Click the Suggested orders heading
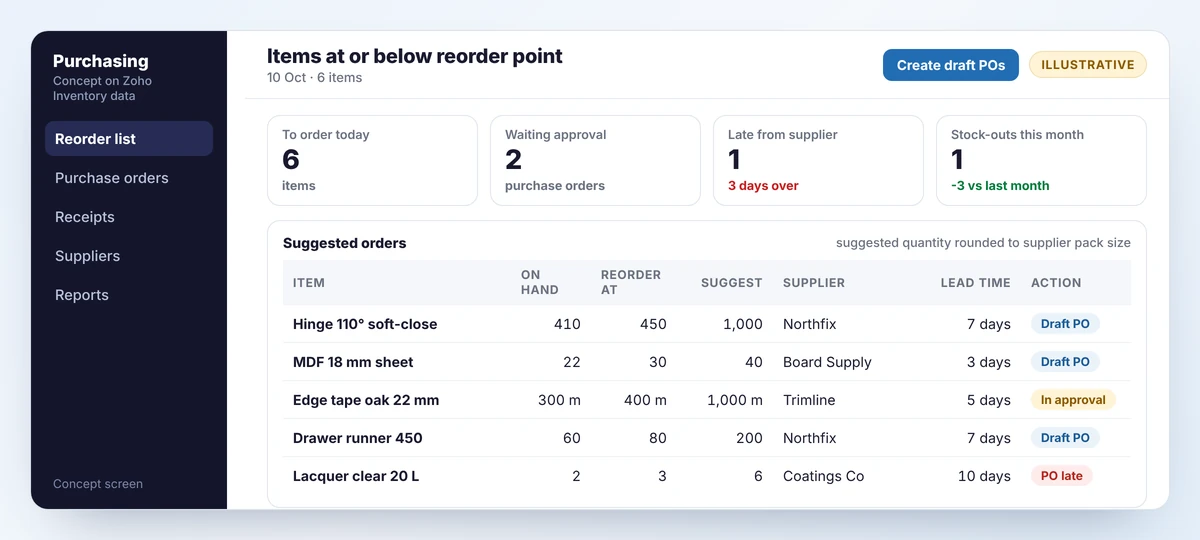Image resolution: width=1200 pixels, height=540 pixels. (345, 243)
